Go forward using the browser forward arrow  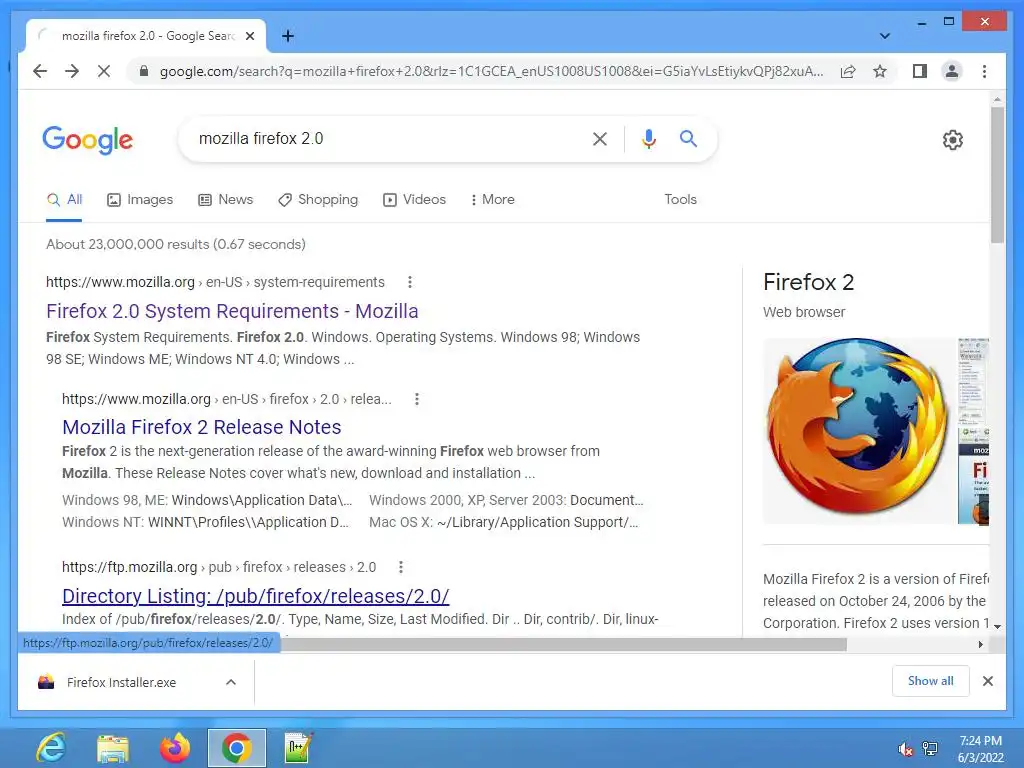[72, 71]
